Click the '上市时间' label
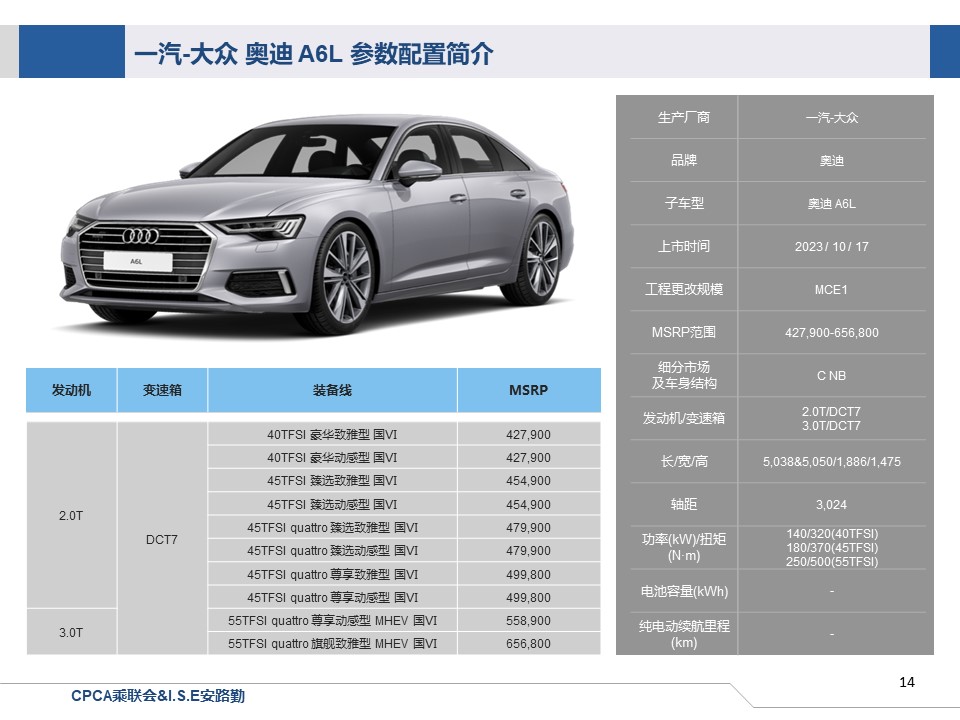 (684, 246)
